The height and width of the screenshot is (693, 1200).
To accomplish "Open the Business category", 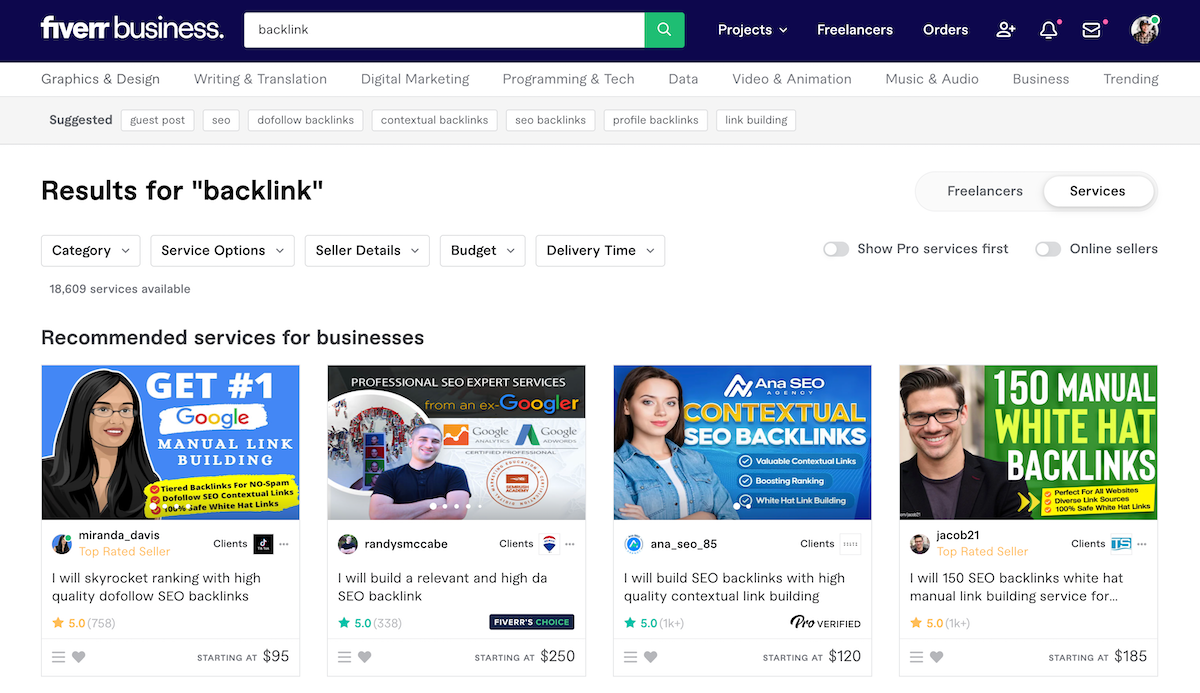I will (1041, 79).
